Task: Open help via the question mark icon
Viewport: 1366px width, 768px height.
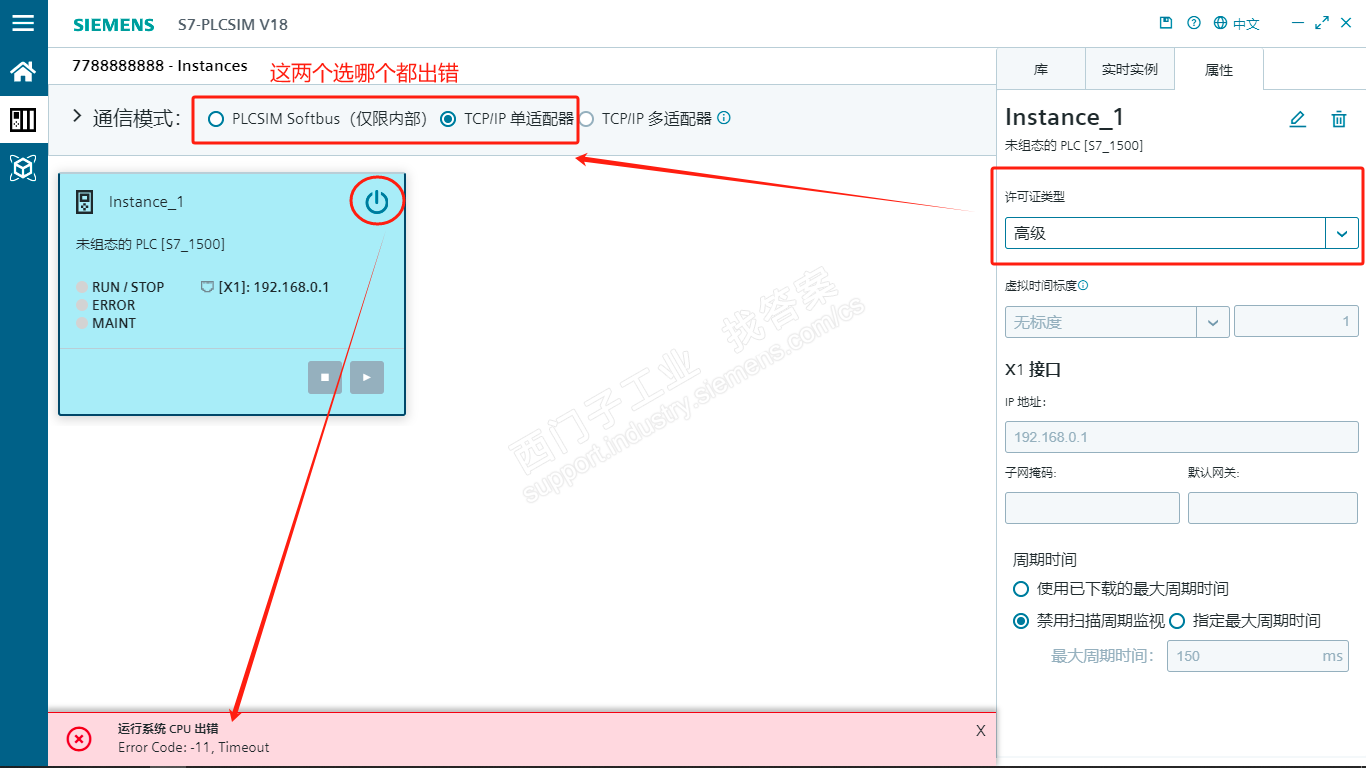Action: coord(1193,23)
